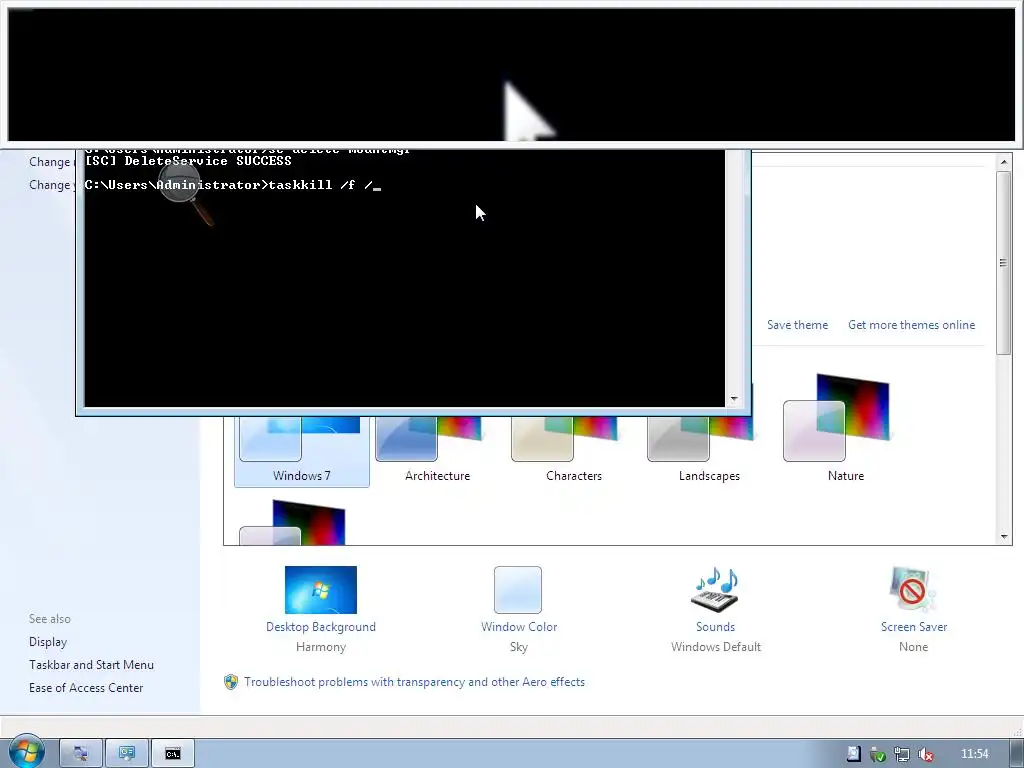Click the Screen Saver label text
1024x768 pixels.
tap(914, 627)
